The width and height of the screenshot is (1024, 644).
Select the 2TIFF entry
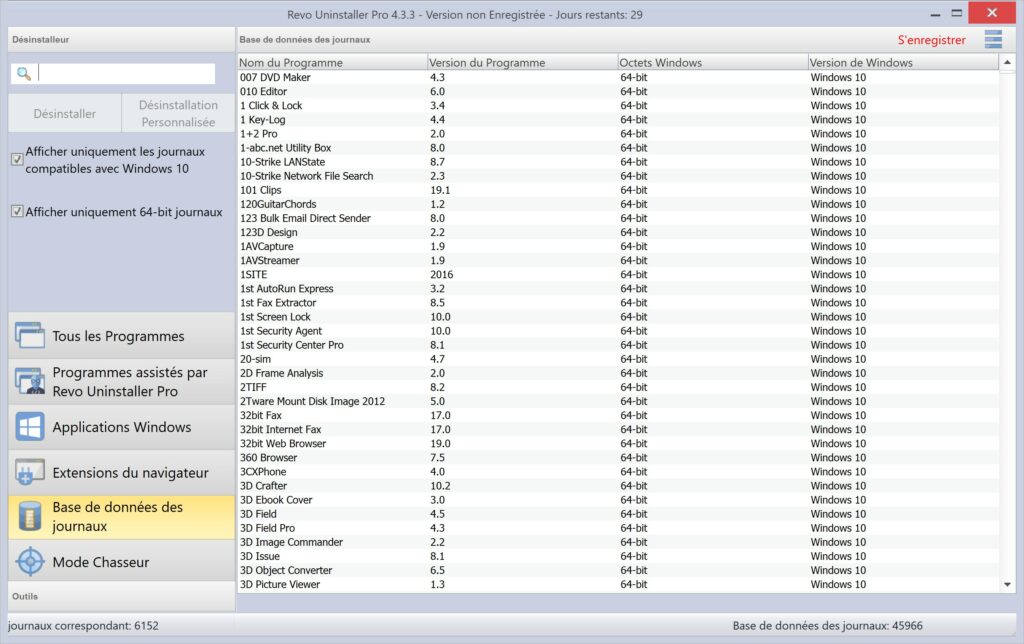click(618, 387)
